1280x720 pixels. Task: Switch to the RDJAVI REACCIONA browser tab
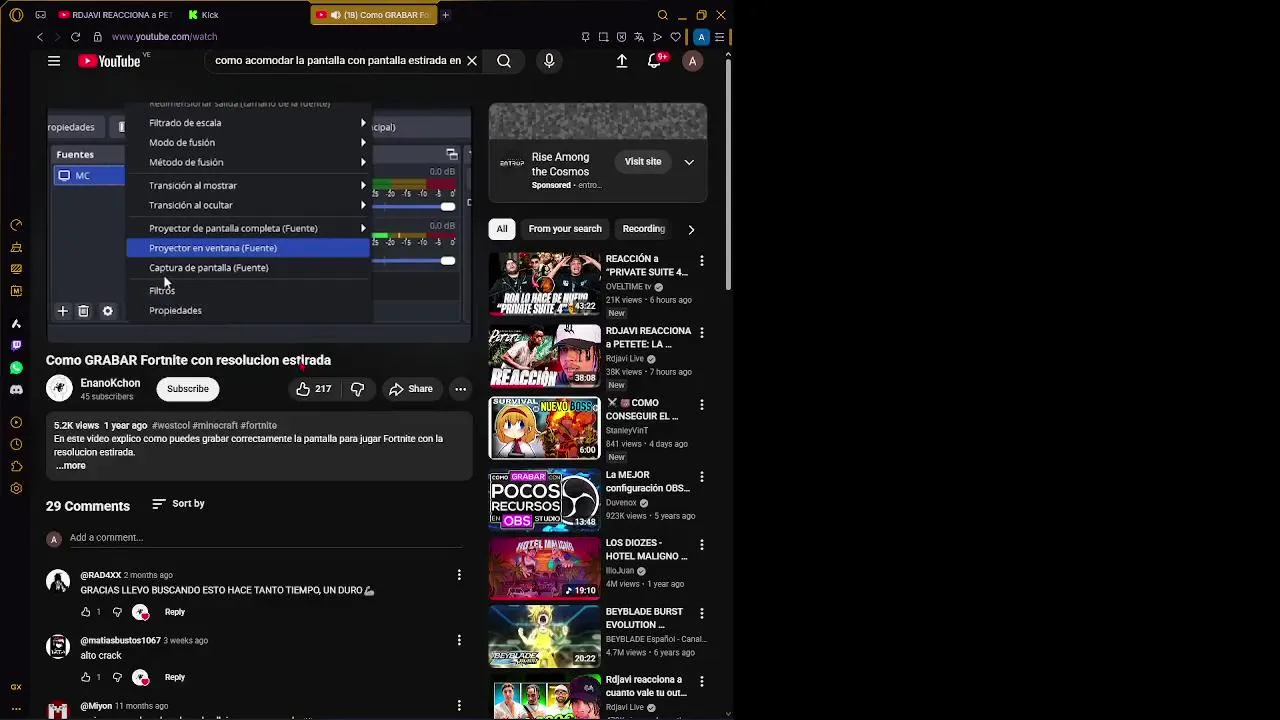pyautogui.click(x=115, y=15)
